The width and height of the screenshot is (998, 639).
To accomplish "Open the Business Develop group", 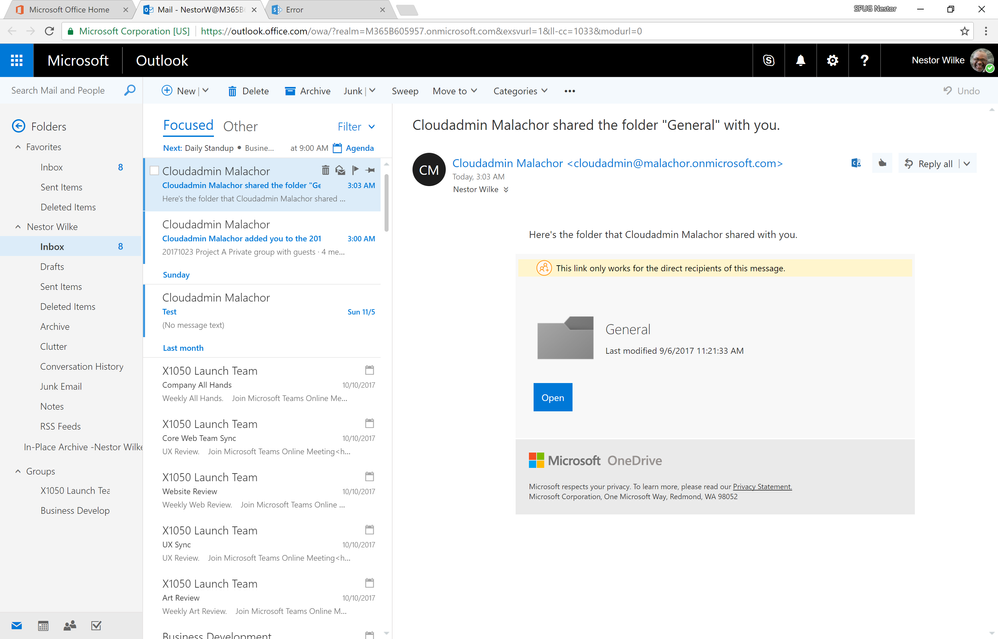I will point(75,510).
